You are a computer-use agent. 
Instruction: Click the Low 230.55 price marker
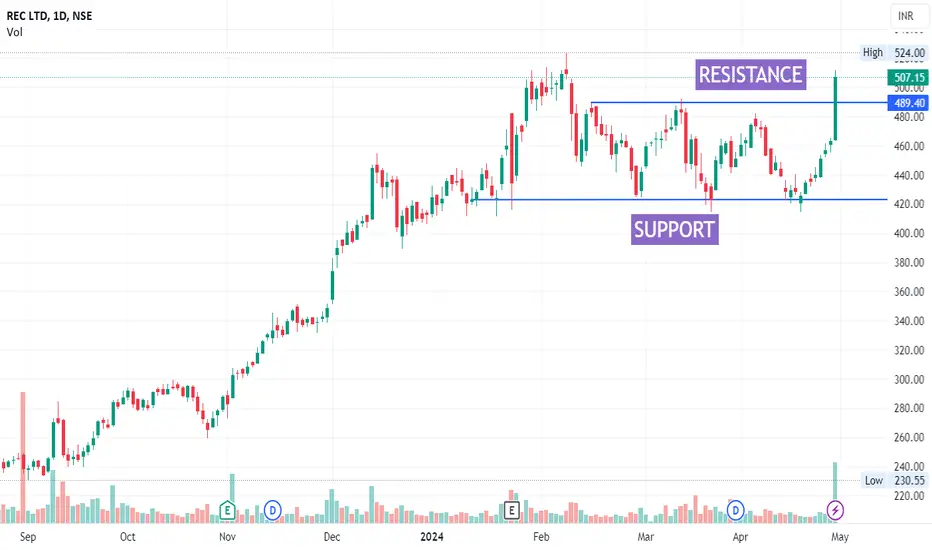894,480
